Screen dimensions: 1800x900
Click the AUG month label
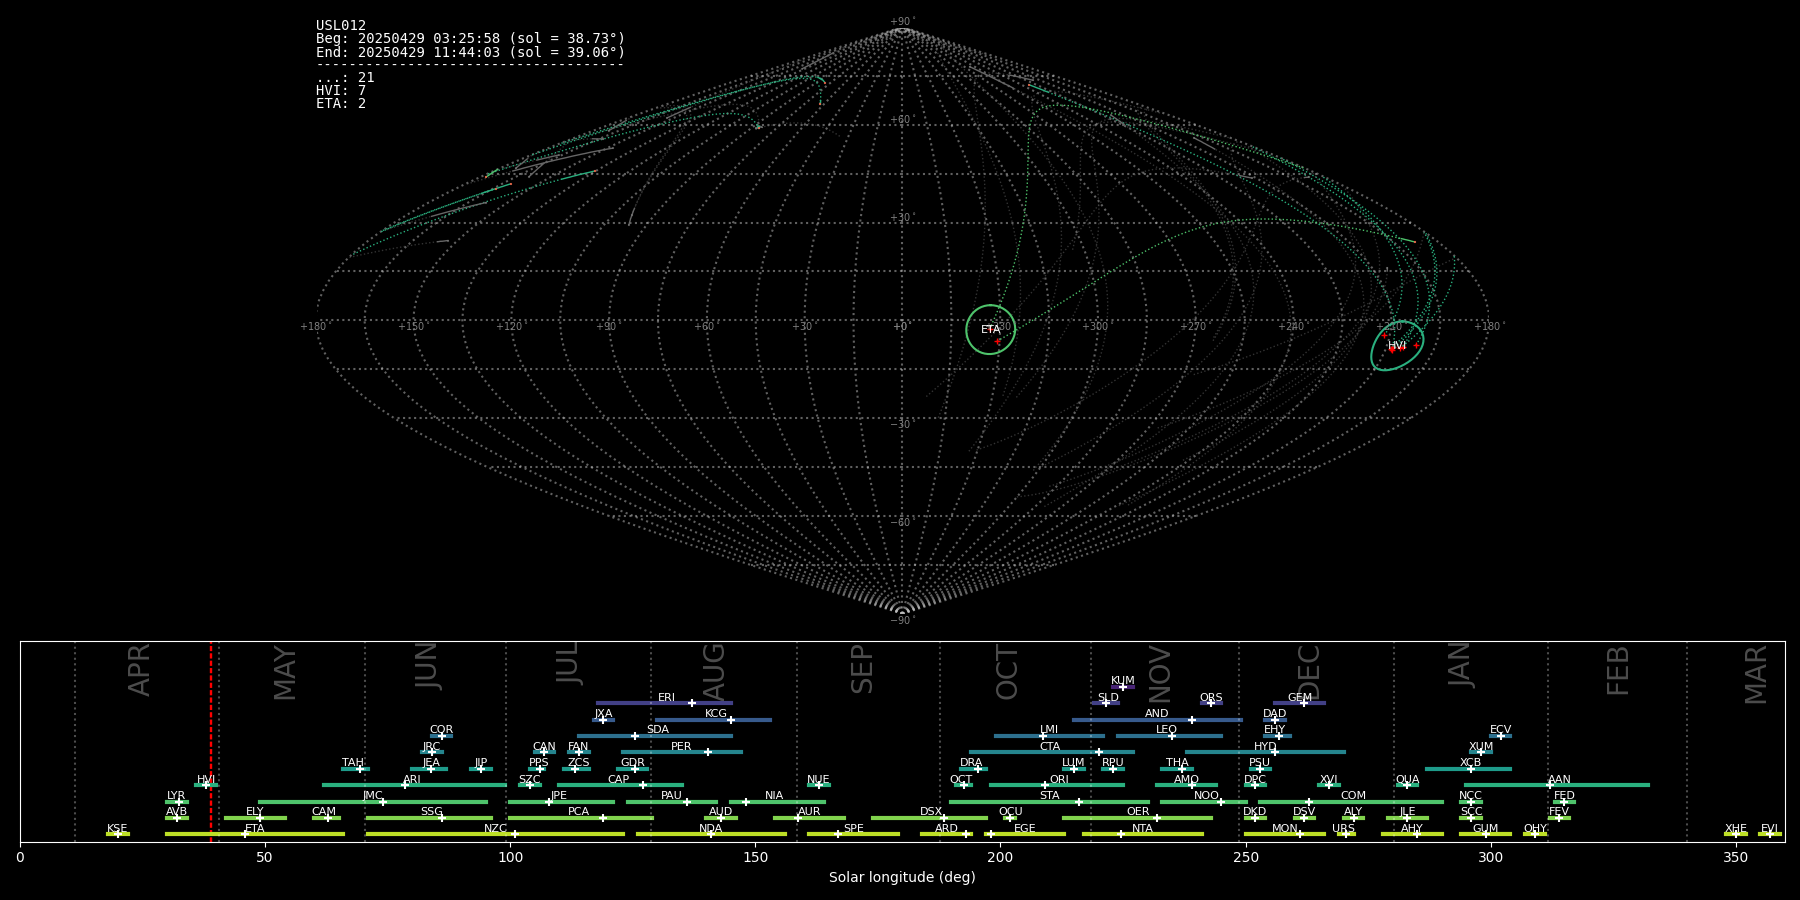coord(714,672)
